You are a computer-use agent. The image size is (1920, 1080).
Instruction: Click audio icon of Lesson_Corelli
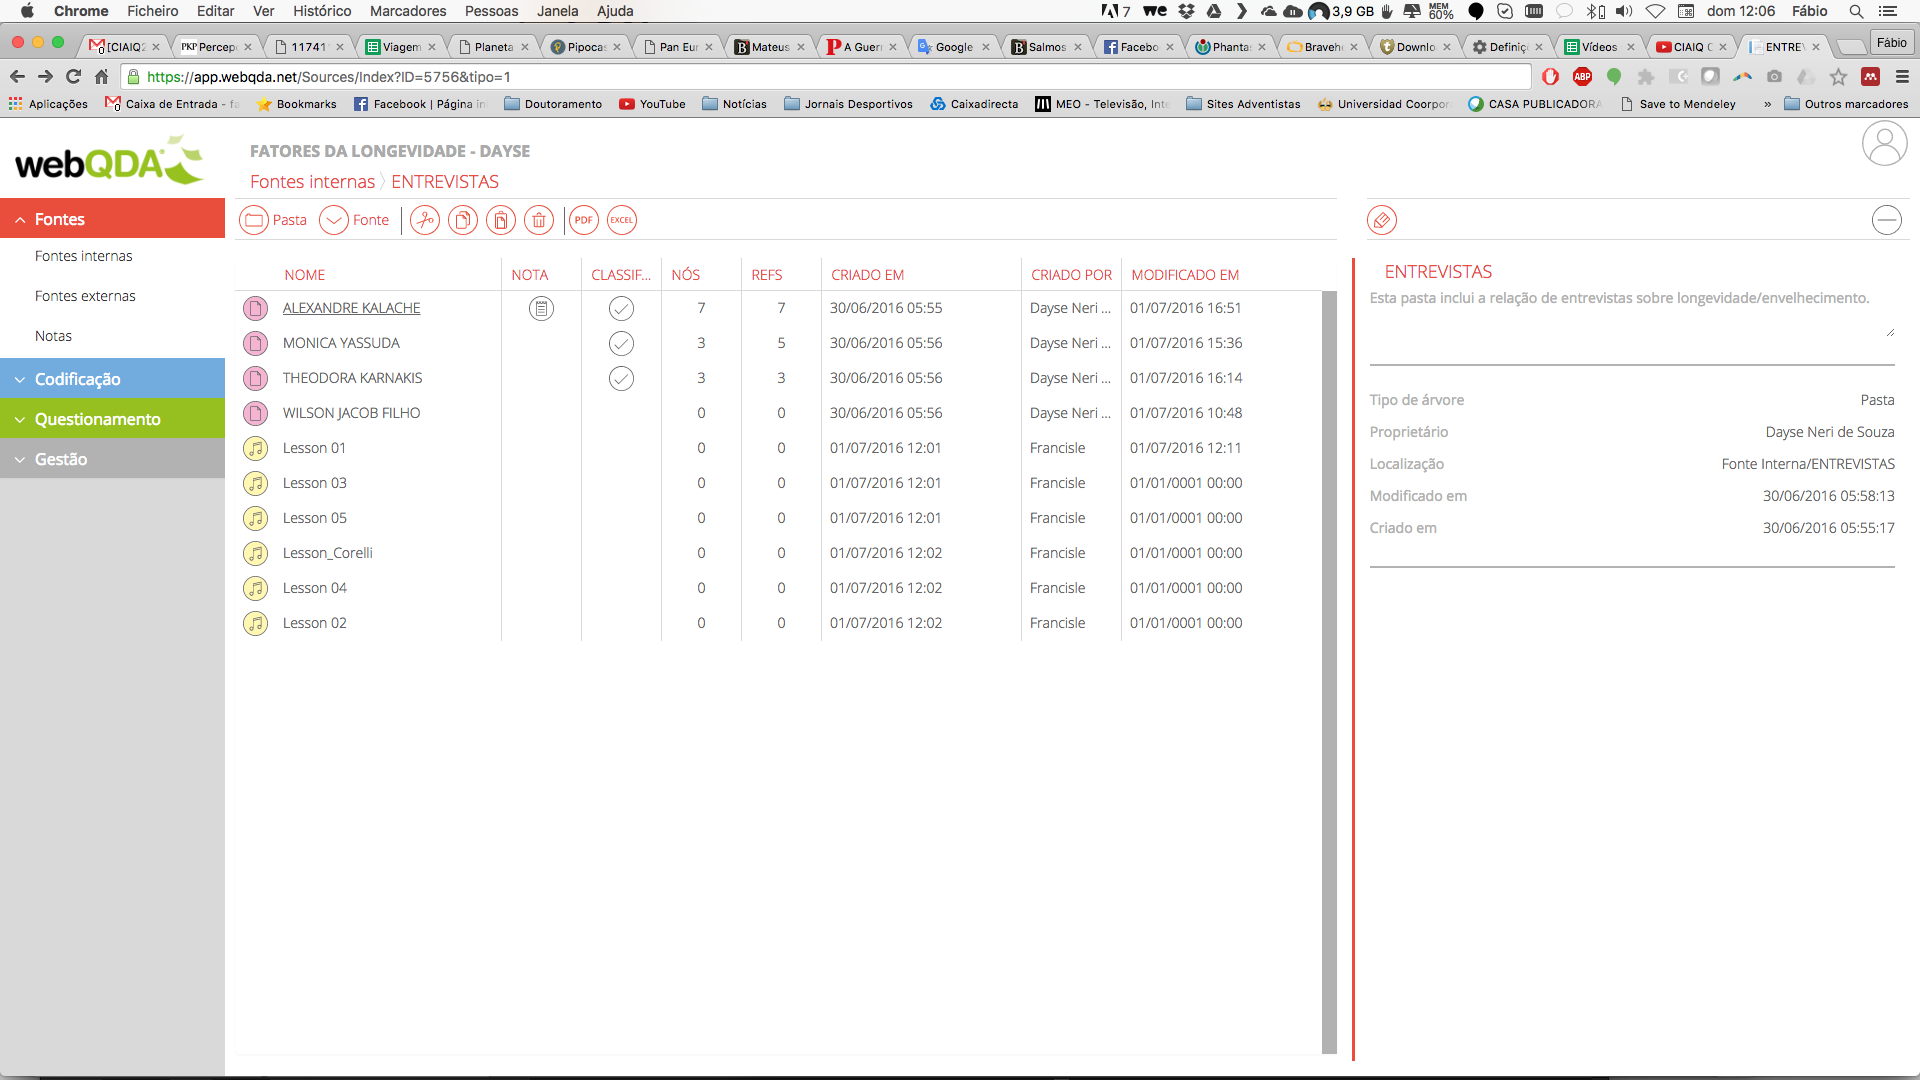pos(256,553)
